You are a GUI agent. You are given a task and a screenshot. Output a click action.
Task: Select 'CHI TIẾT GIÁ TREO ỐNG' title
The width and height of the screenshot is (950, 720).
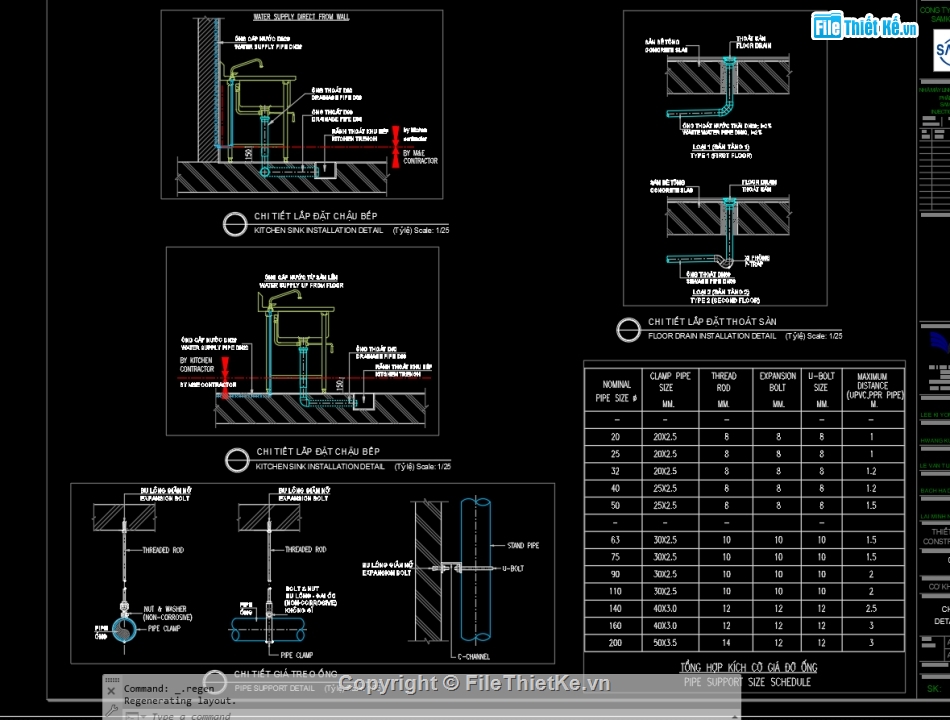point(285,674)
